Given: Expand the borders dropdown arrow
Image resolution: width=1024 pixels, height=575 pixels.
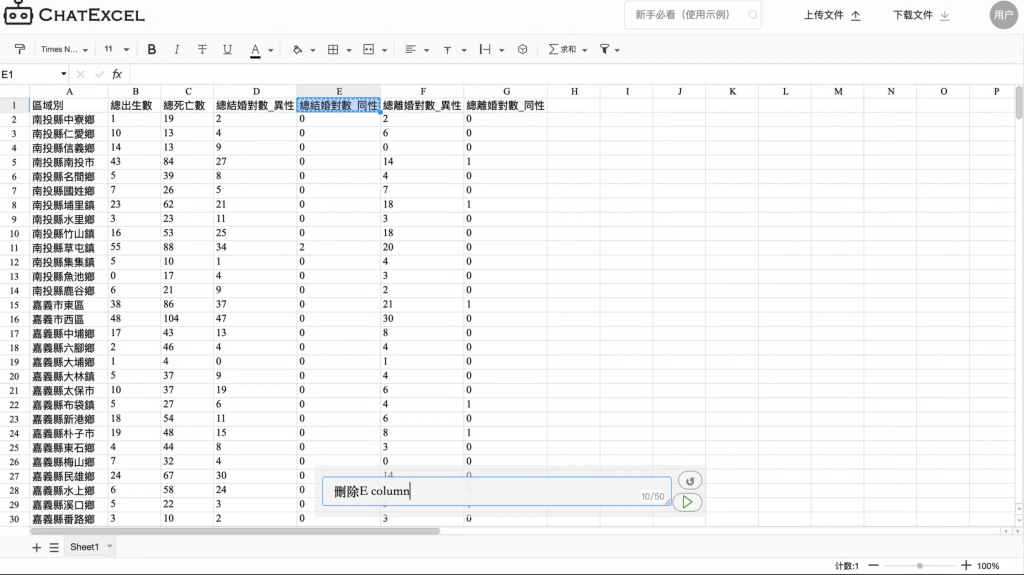Looking at the screenshot, I should coord(349,50).
